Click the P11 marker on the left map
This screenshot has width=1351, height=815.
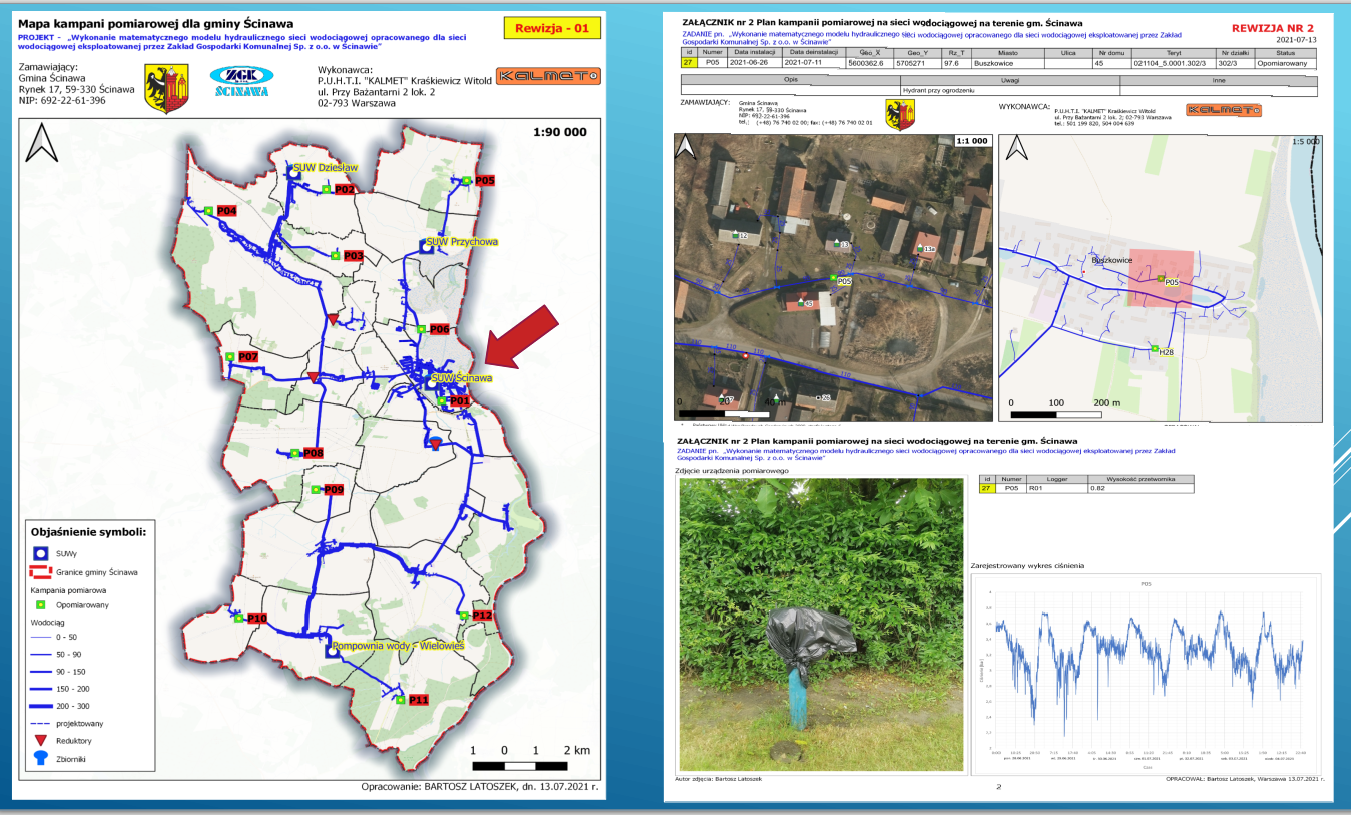coord(418,700)
